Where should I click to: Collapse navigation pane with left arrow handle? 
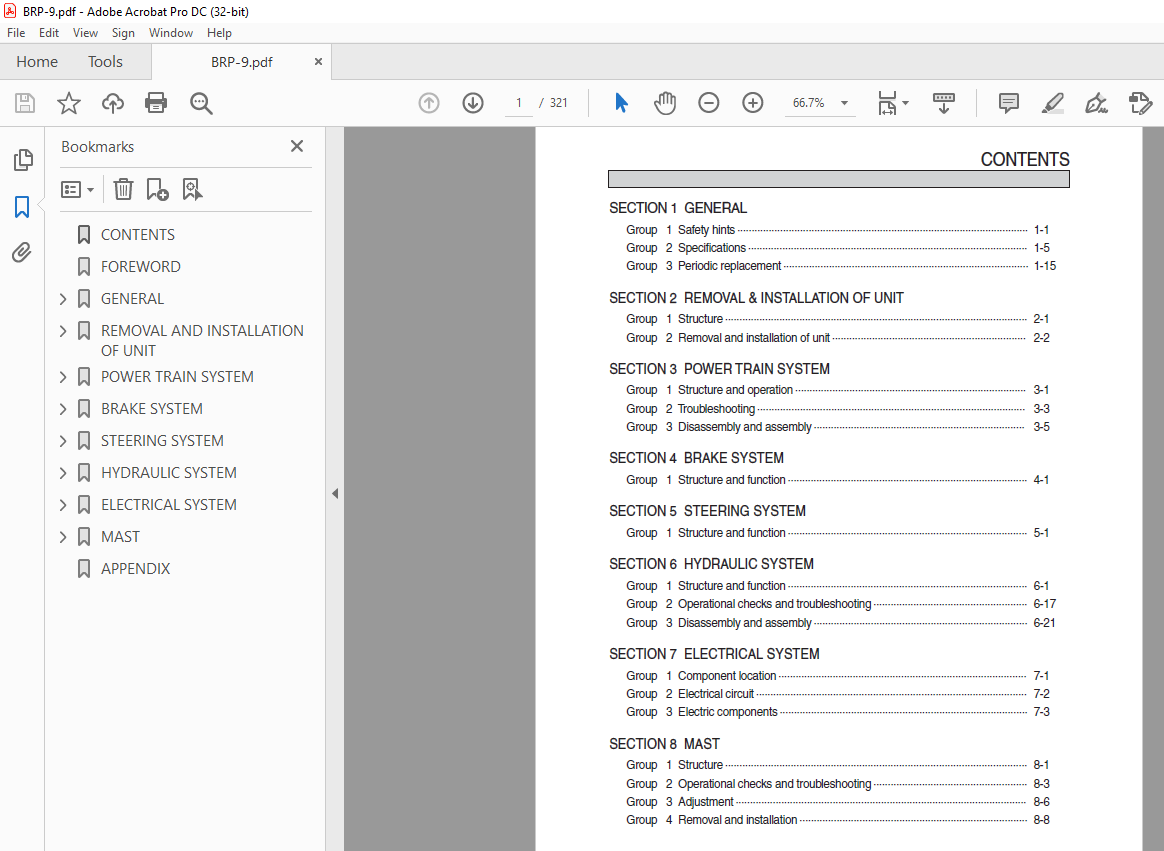(x=335, y=493)
